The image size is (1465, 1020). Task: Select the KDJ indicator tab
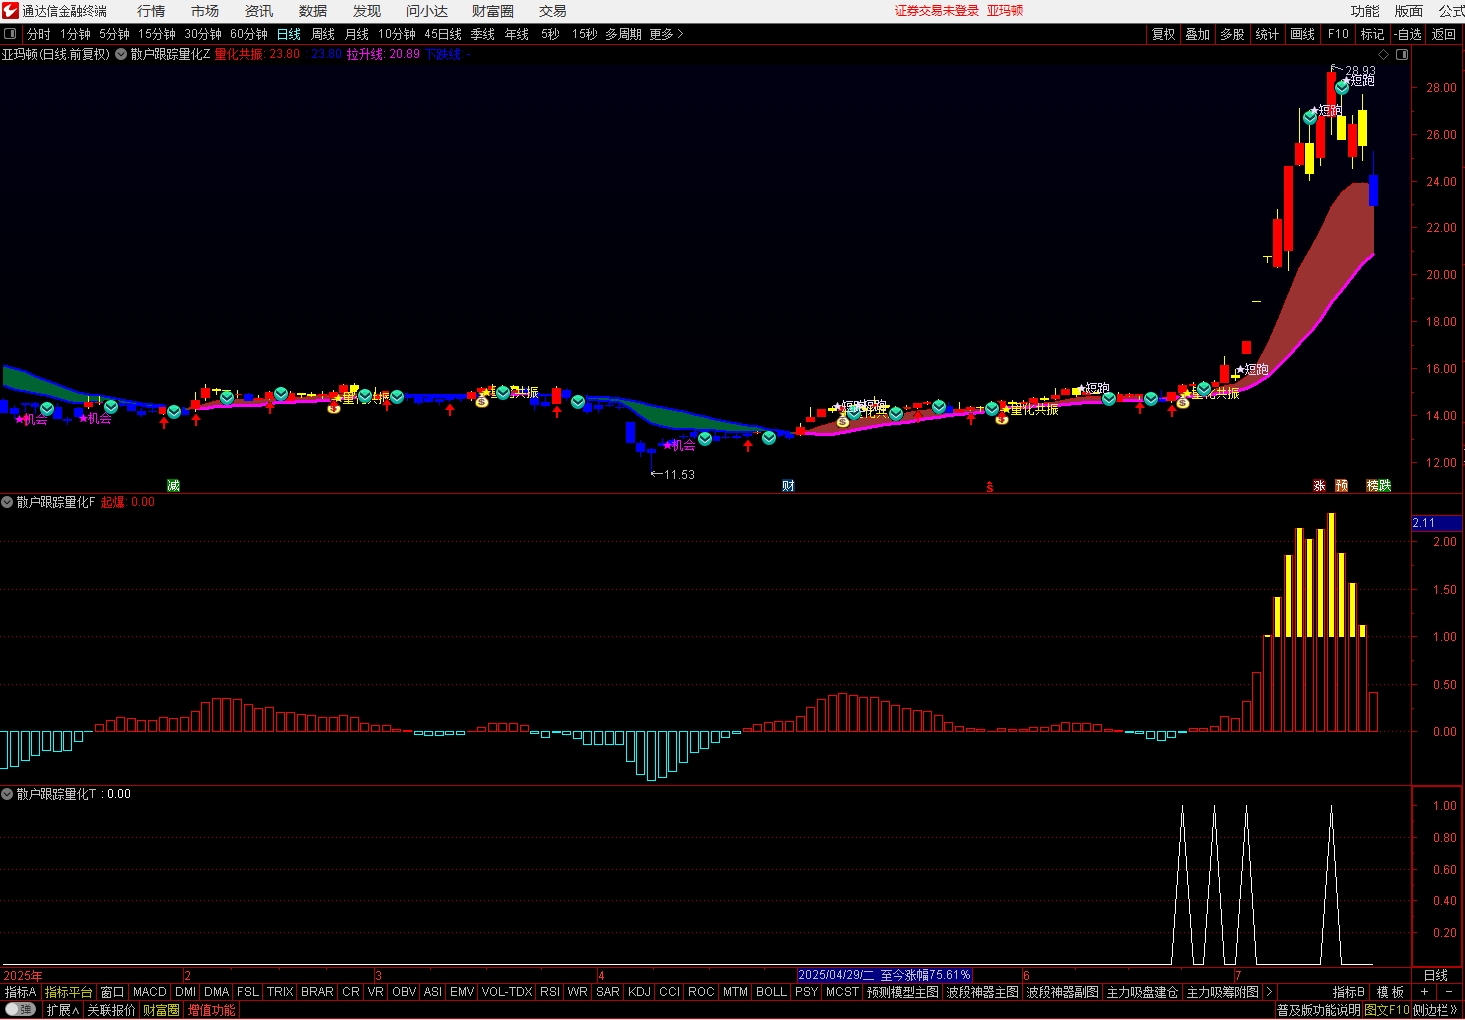[639, 992]
